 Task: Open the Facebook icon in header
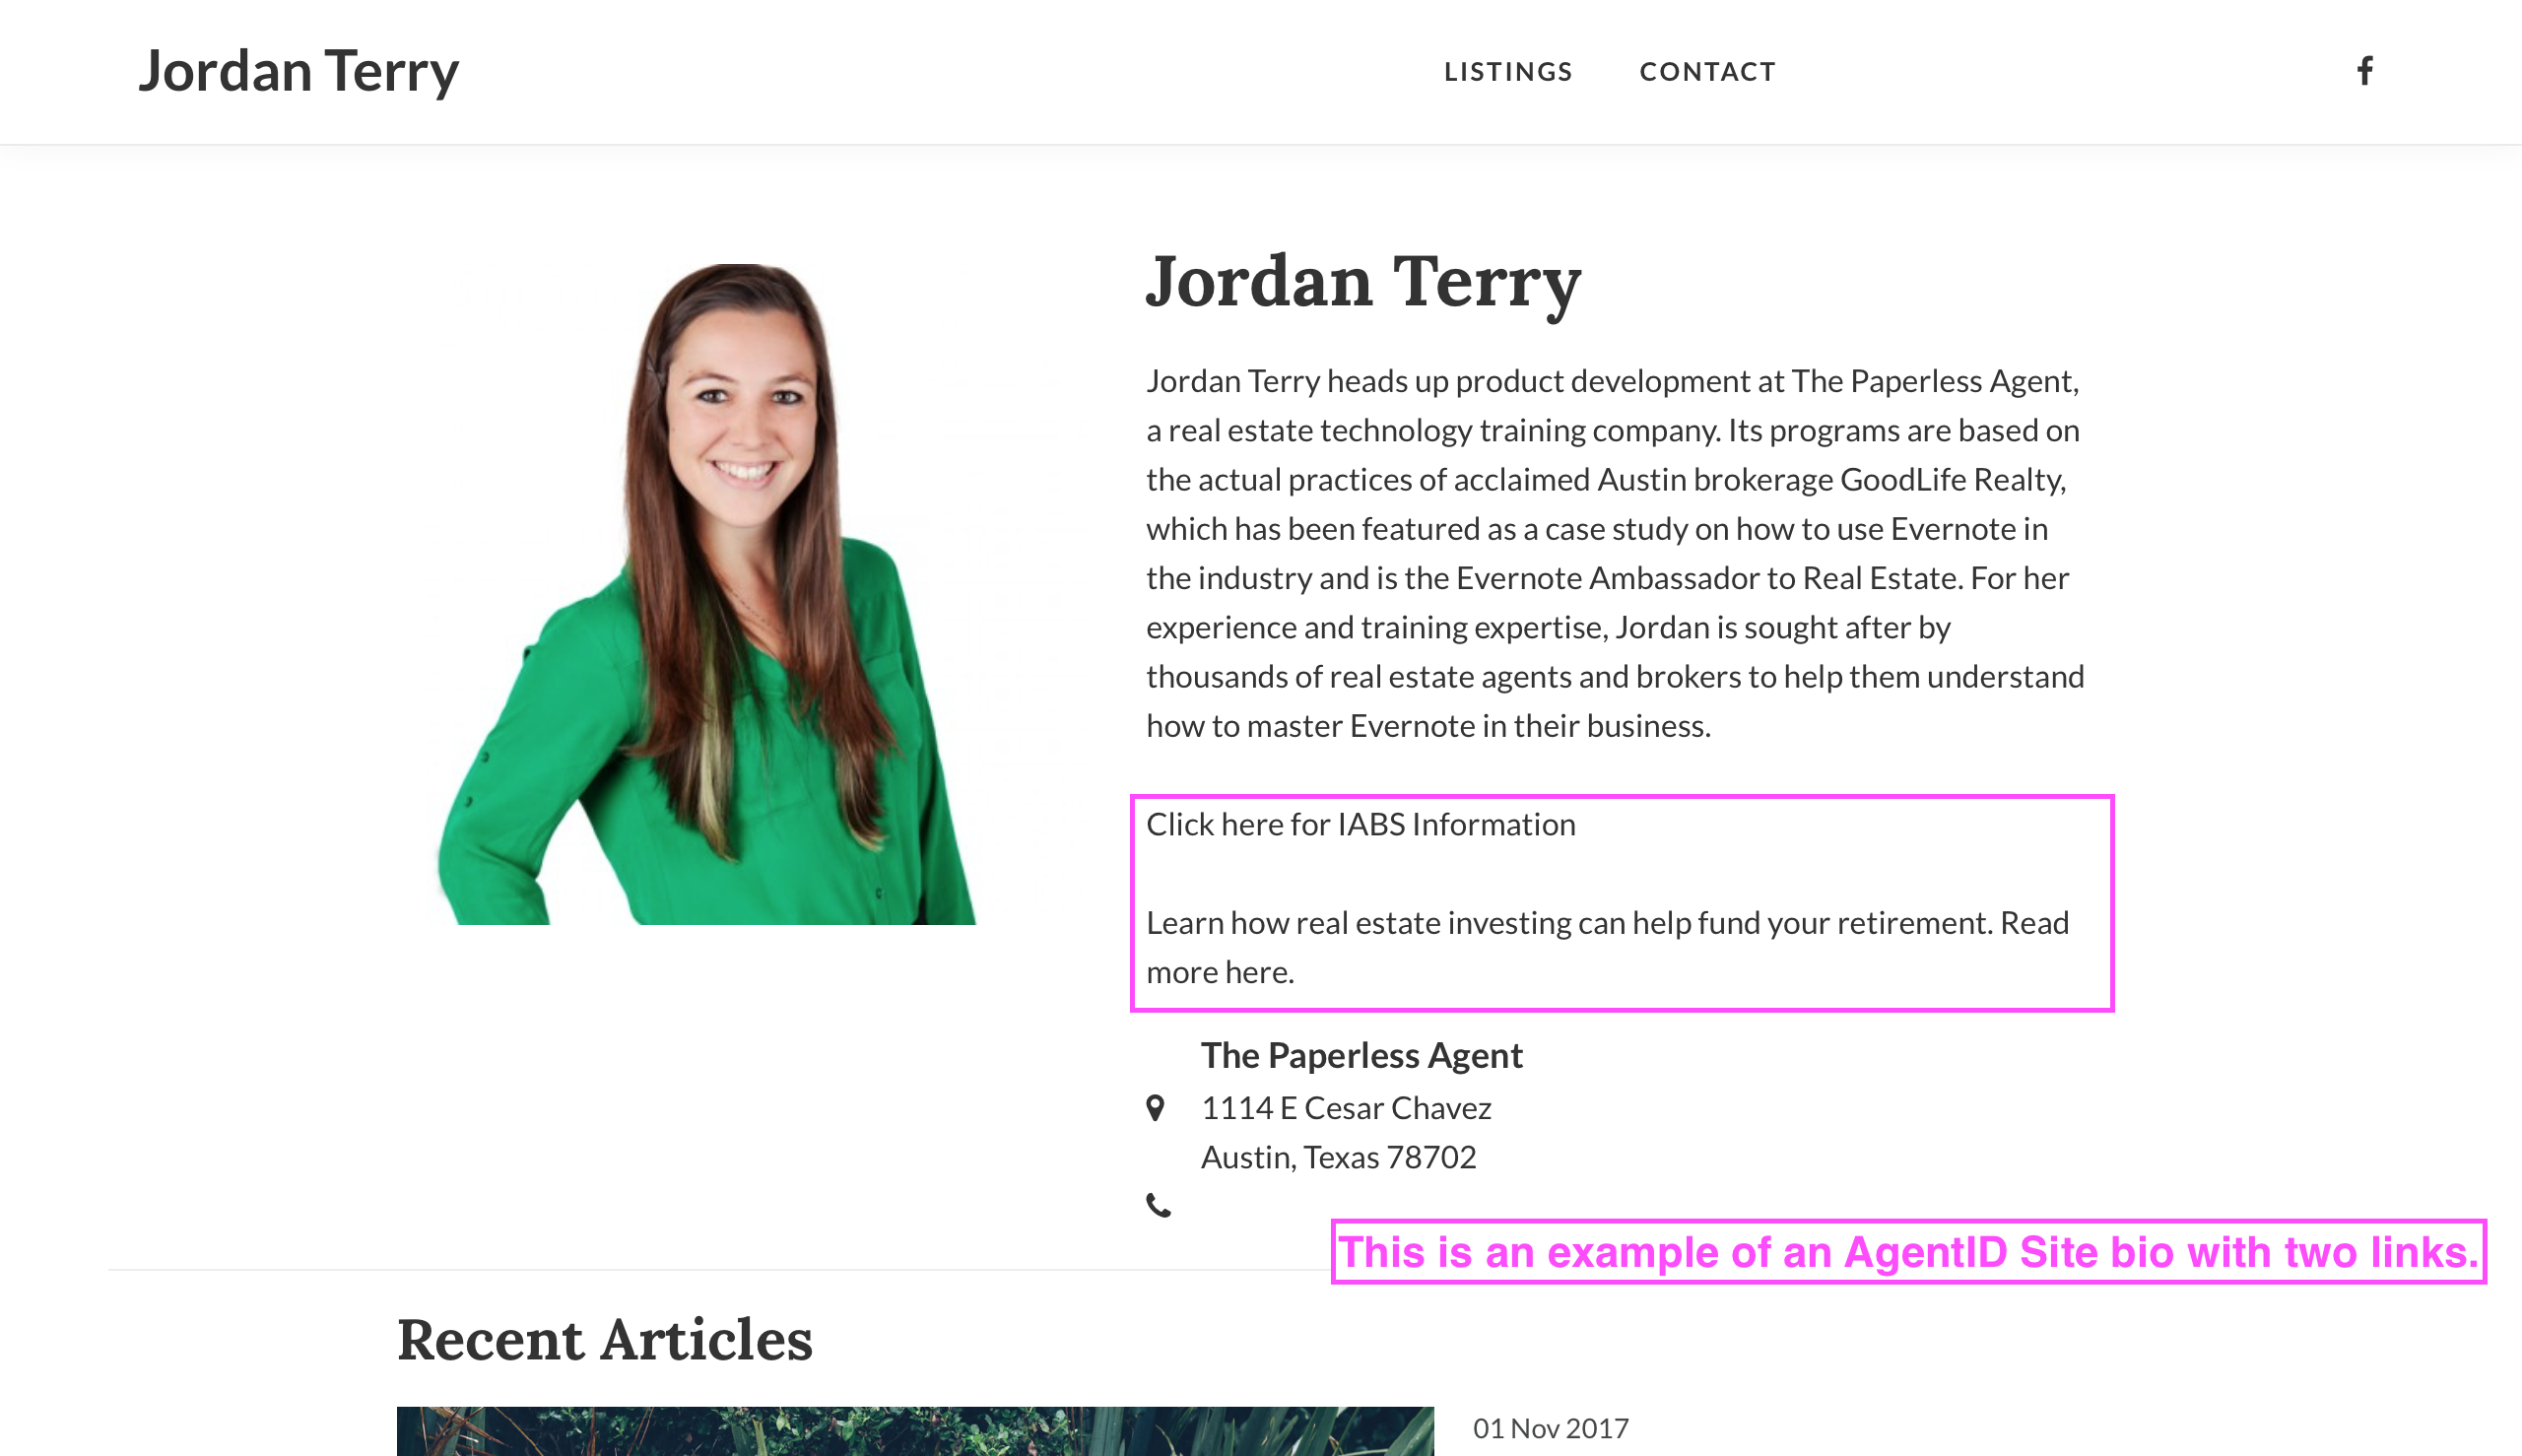pyautogui.click(x=2364, y=71)
